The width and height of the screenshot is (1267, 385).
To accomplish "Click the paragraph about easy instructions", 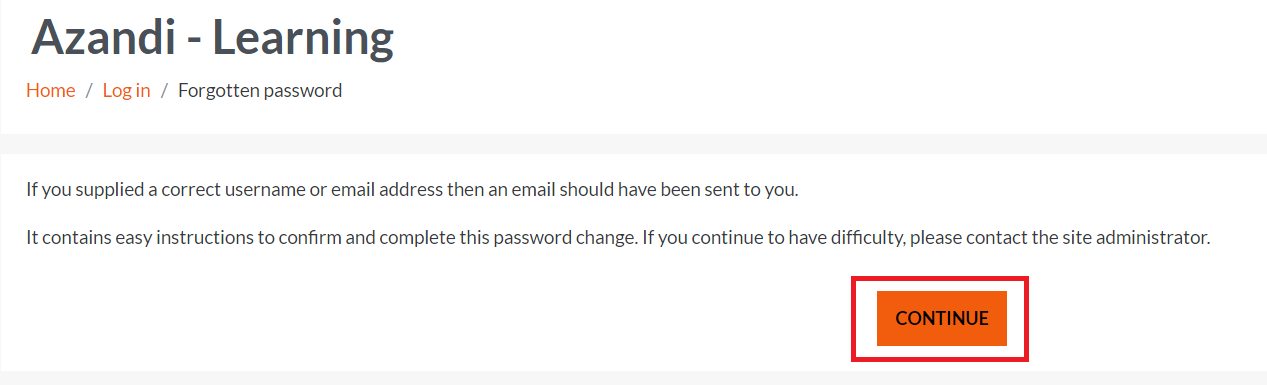I will [618, 239].
